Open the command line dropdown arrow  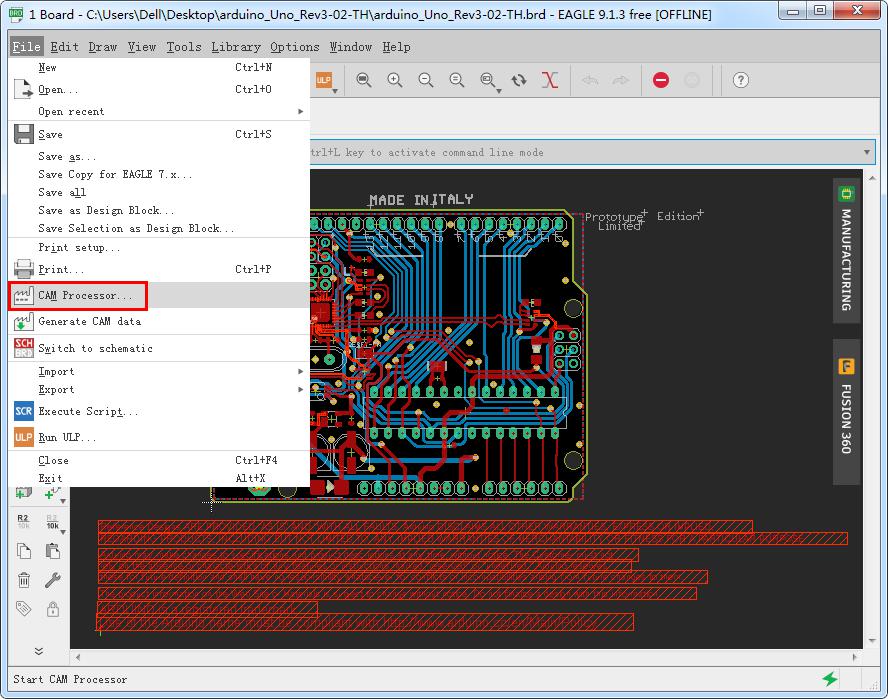[866, 151]
